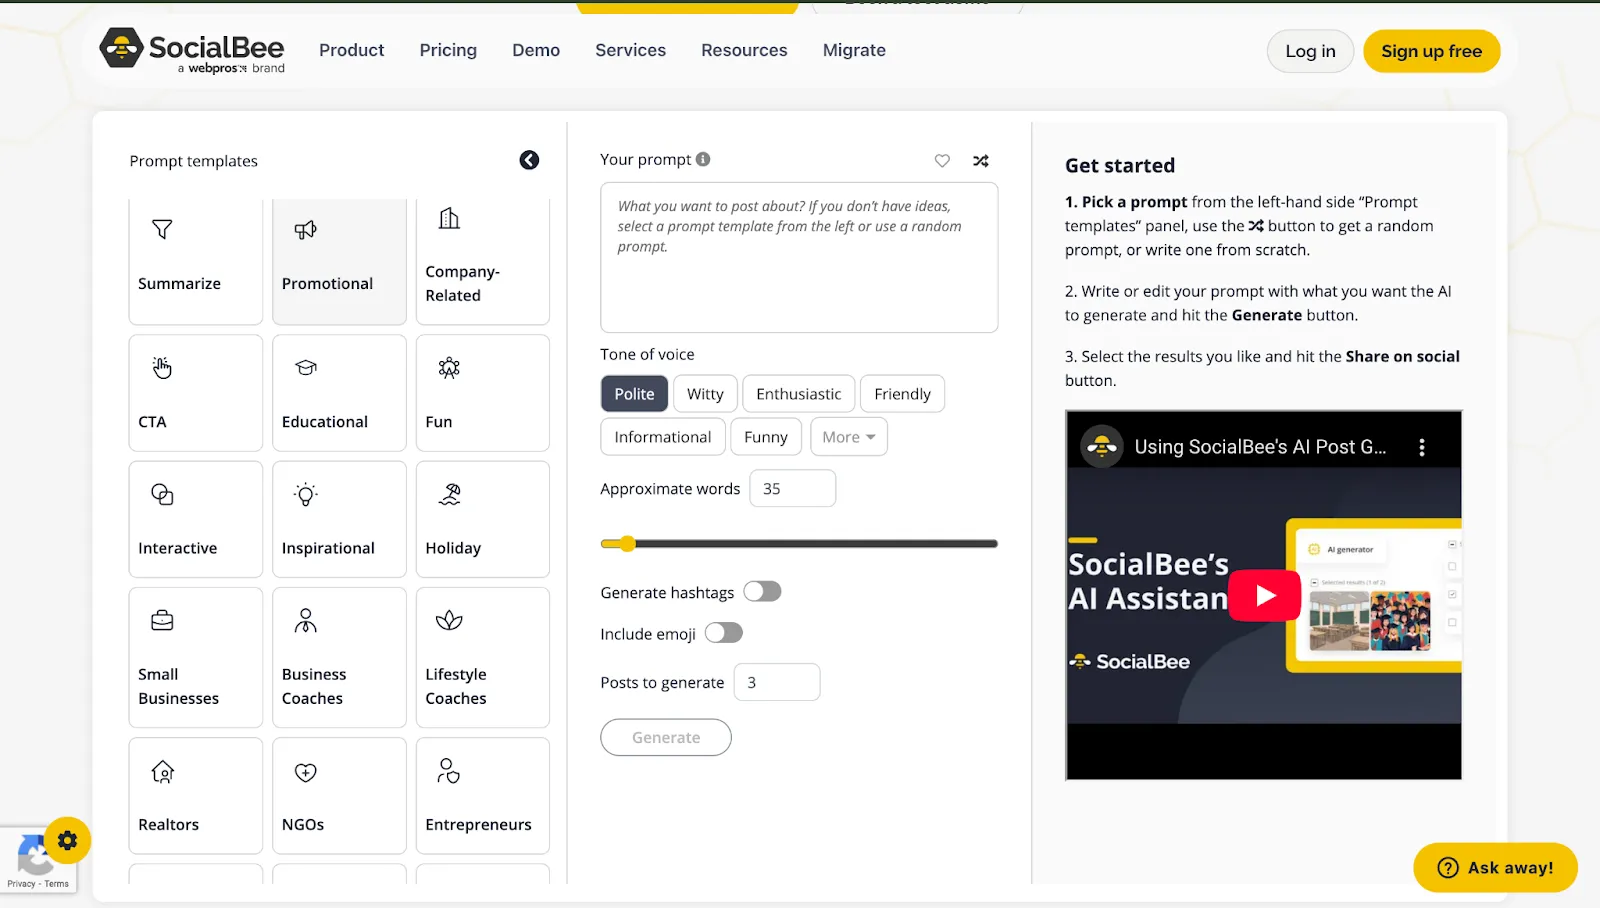
Task: Select the Polite tone of voice
Action: coord(634,394)
